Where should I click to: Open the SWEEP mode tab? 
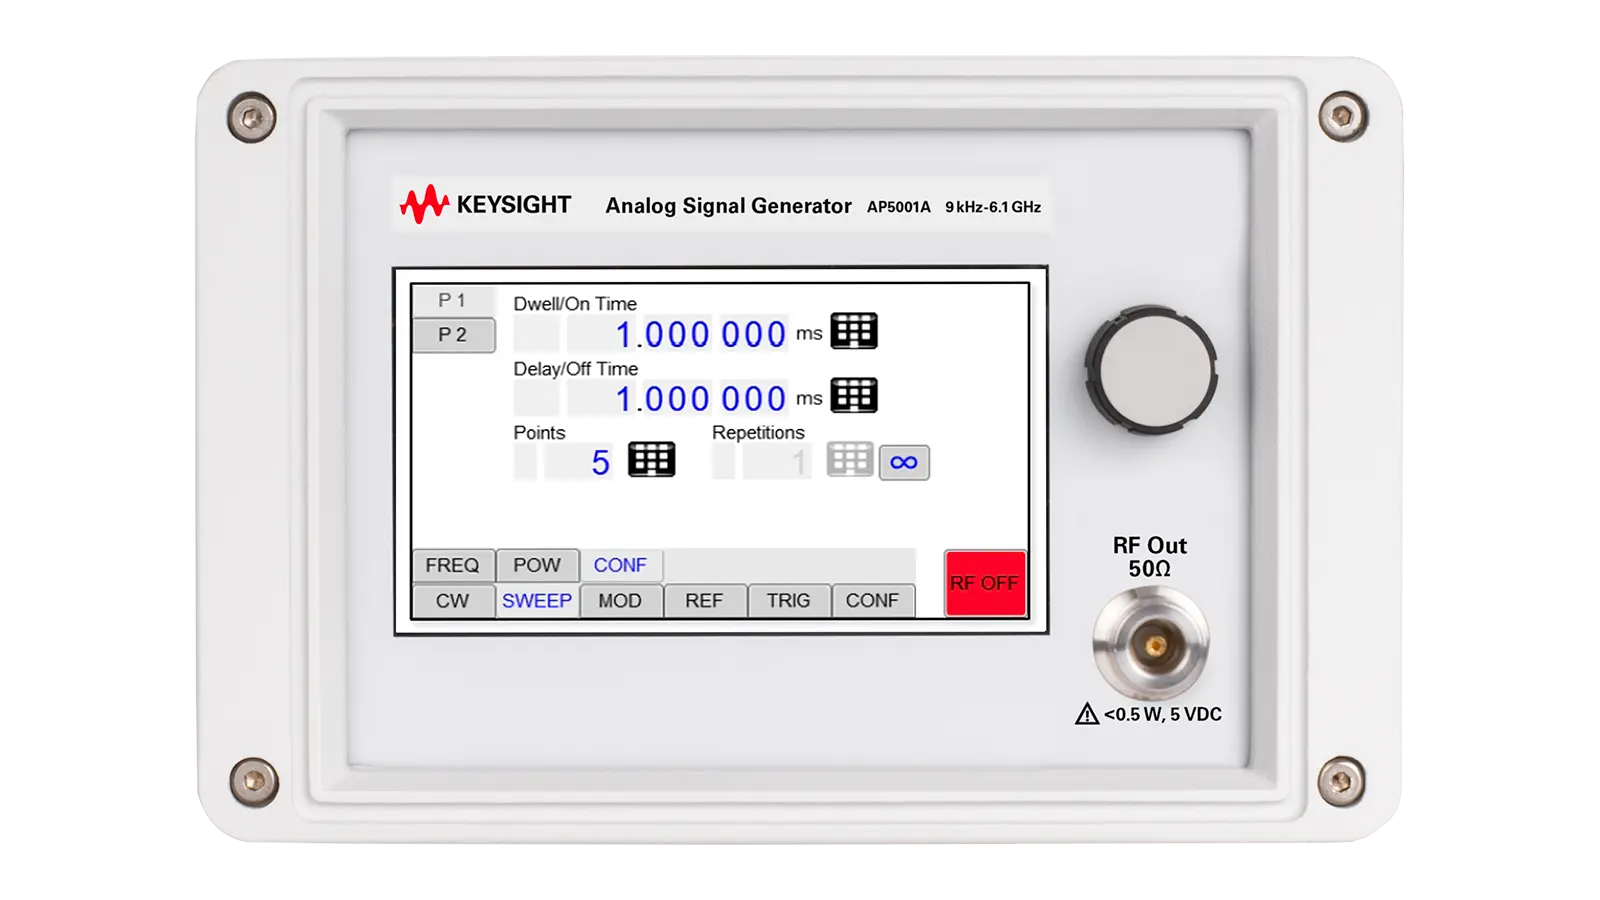pos(537,601)
